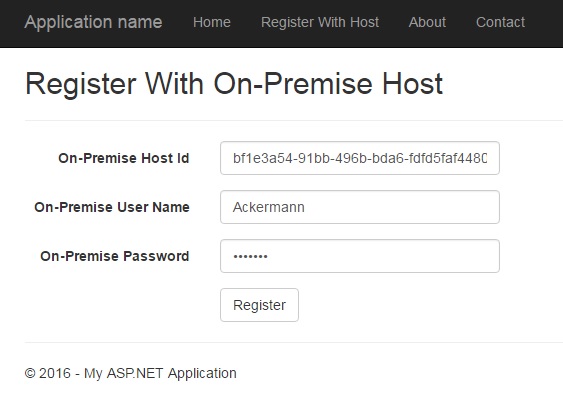Click the divider line above the footer

coord(294,342)
